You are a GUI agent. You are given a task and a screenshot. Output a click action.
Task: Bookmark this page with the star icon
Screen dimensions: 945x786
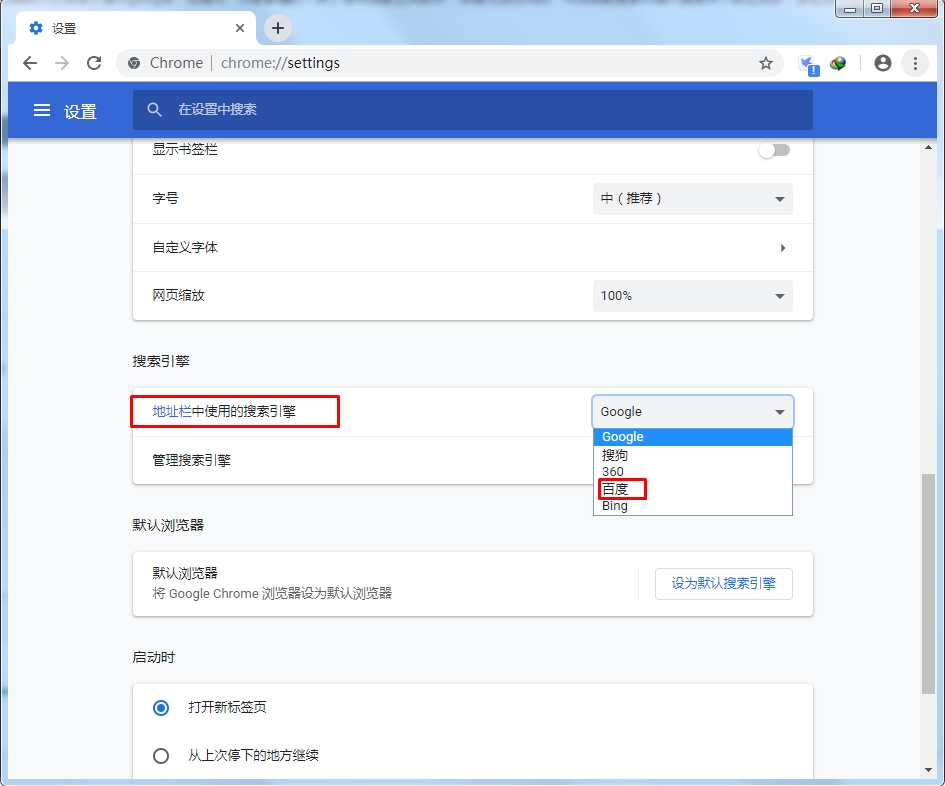(765, 63)
